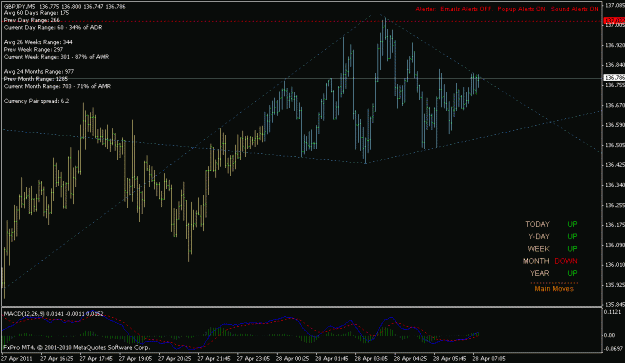
Task: Select 'Current Month Range: 703 - 71% of AMR'
Action: point(57,86)
